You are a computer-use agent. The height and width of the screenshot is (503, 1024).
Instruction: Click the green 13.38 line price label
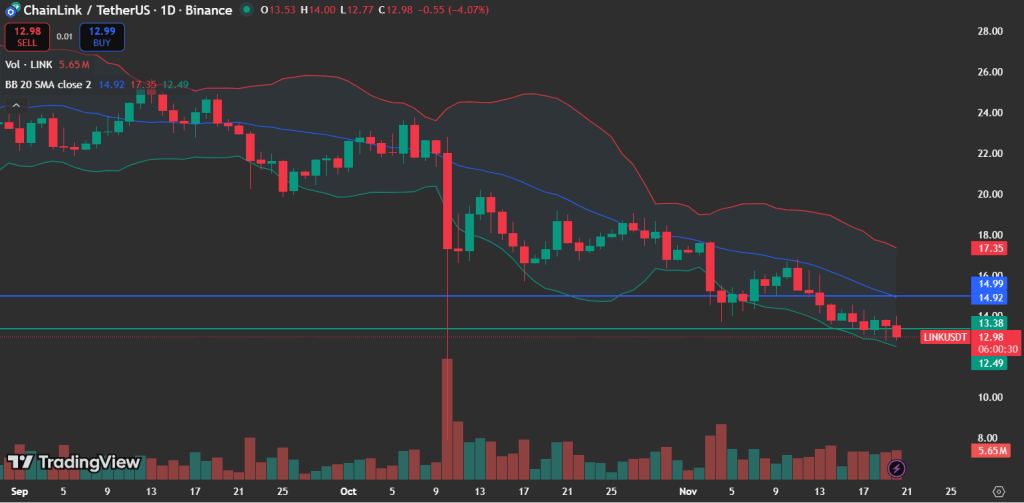[987, 323]
